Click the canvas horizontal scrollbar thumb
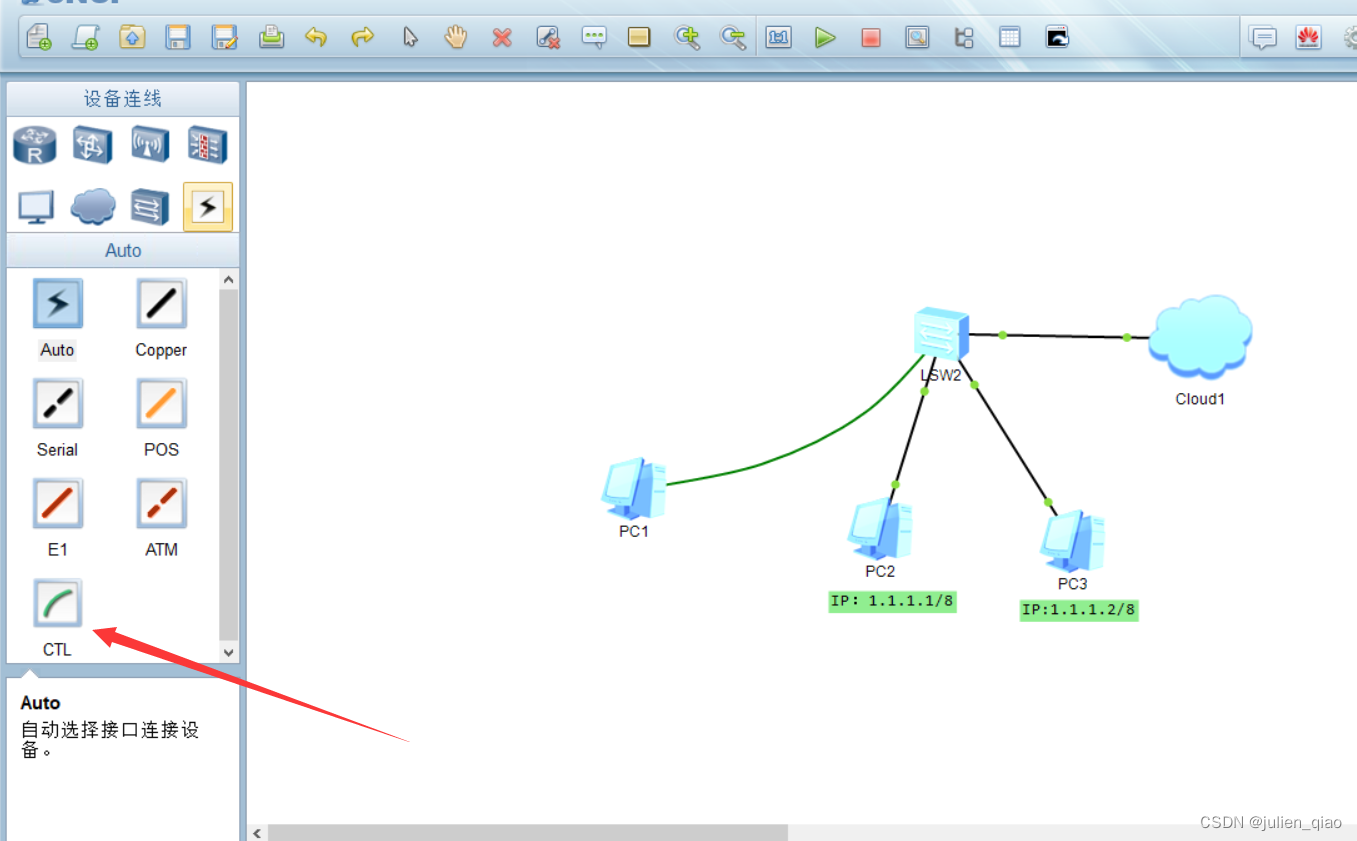 tap(528, 832)
